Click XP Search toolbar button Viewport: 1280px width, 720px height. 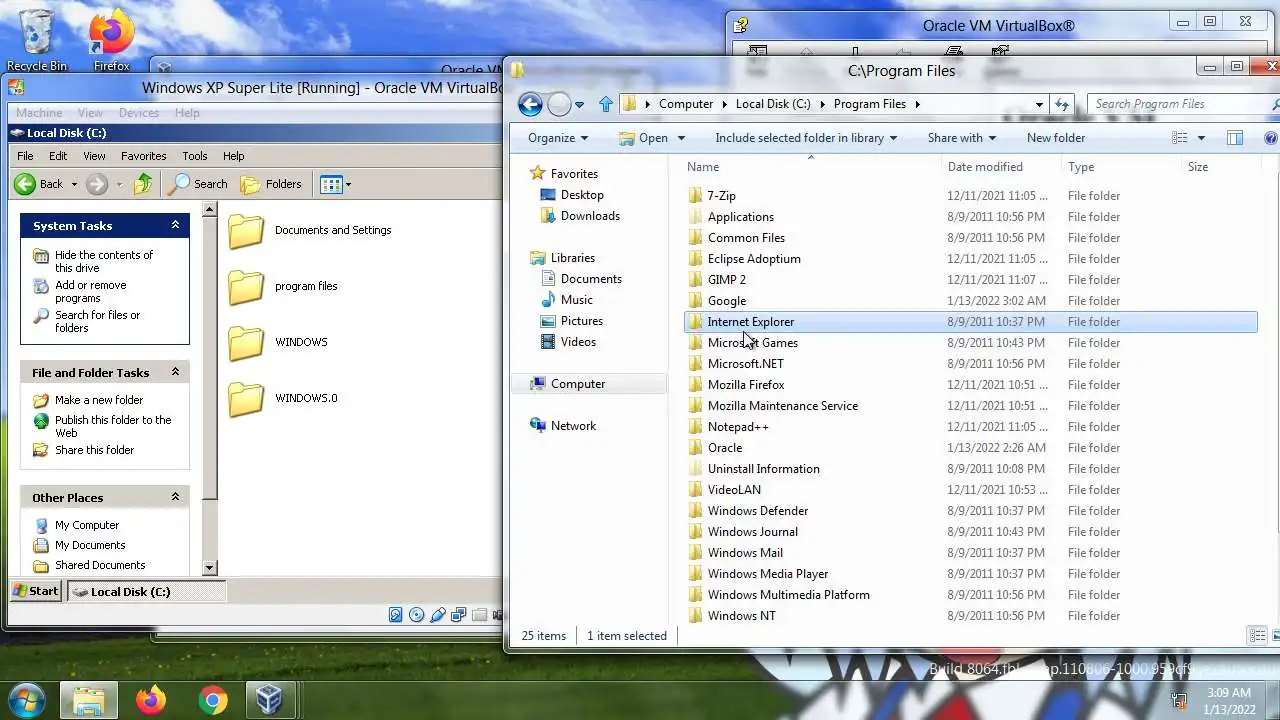pos(198,184)
